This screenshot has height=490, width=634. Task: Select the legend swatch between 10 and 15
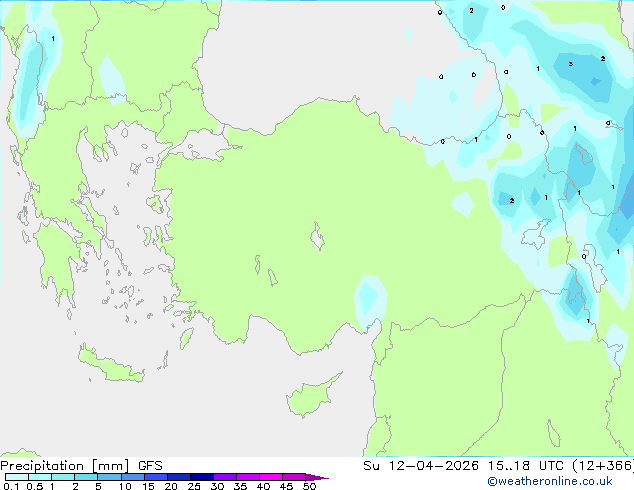click(x=133, y=477)
